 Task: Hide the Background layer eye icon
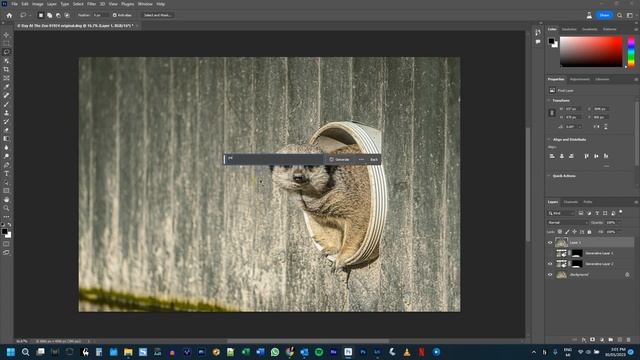[x=550, y=275]
